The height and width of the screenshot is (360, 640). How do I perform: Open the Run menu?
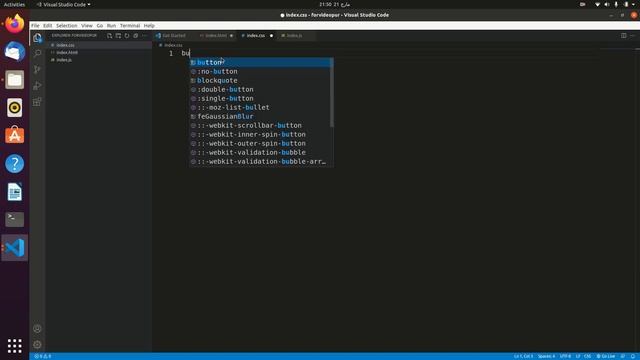(111, 25)
